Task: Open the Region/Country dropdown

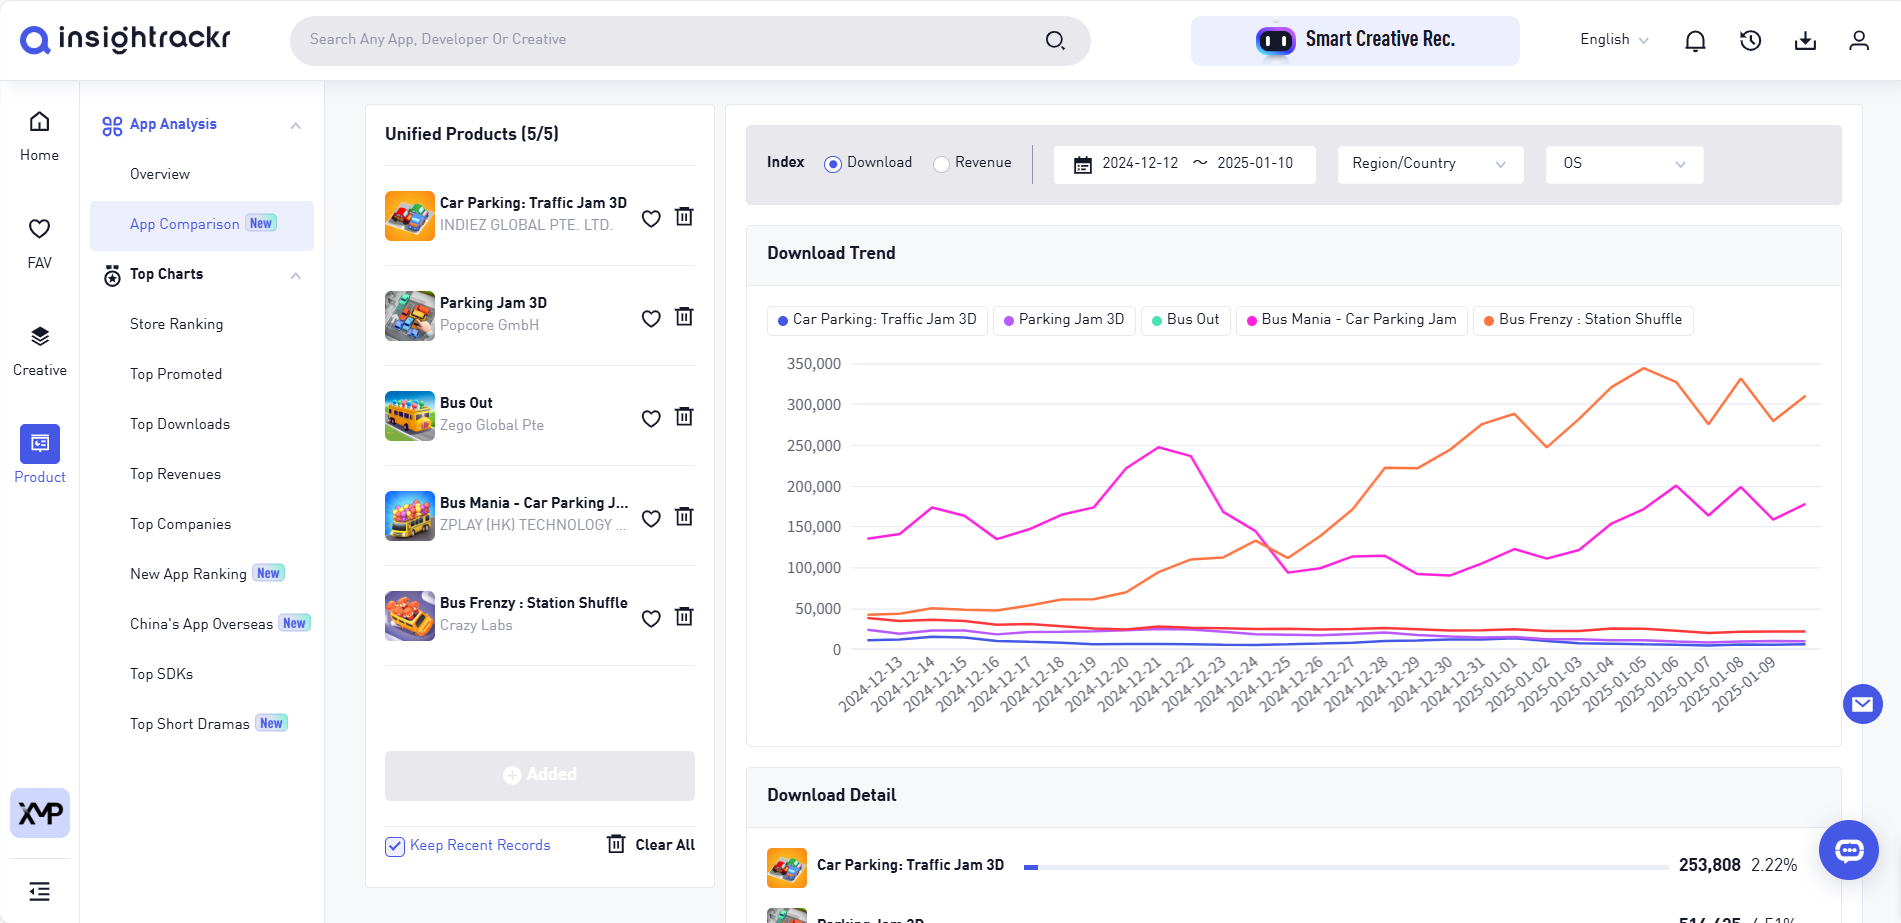Action: pyautogui.click(x=1430, y=164)
